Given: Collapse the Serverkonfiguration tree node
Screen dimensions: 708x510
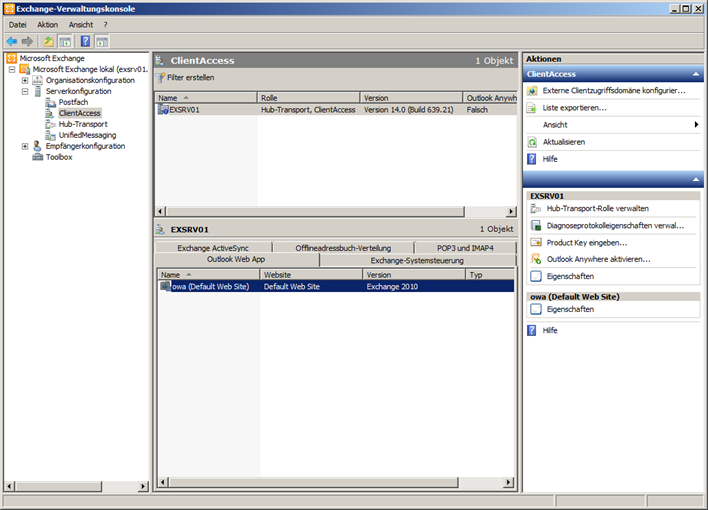Looking at the screenshot, I should pos(25,91).
